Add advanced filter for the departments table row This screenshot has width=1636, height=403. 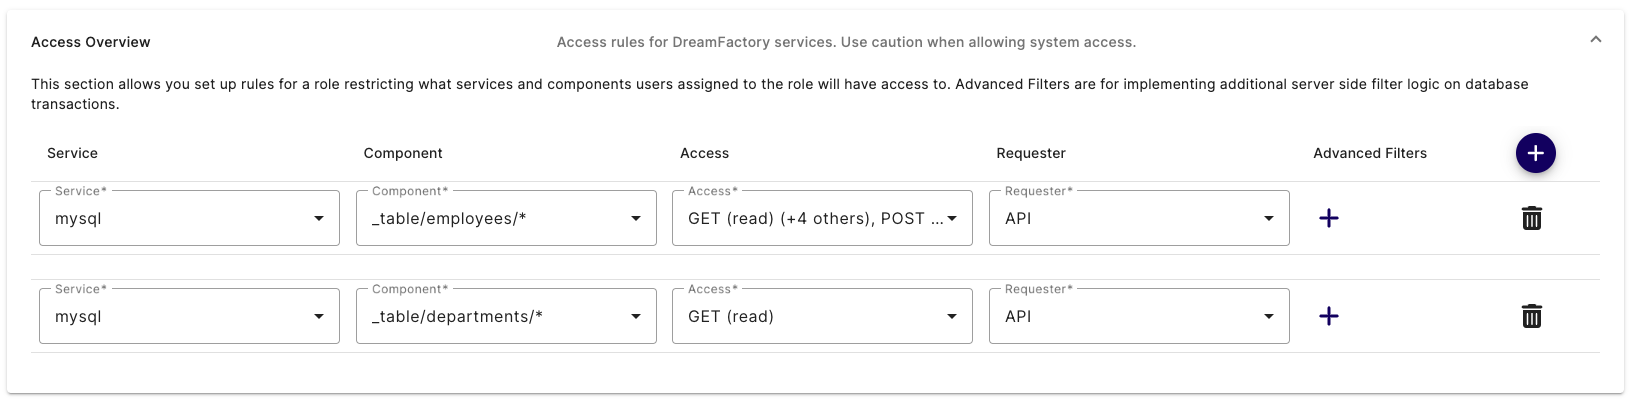pos(1328,316)
